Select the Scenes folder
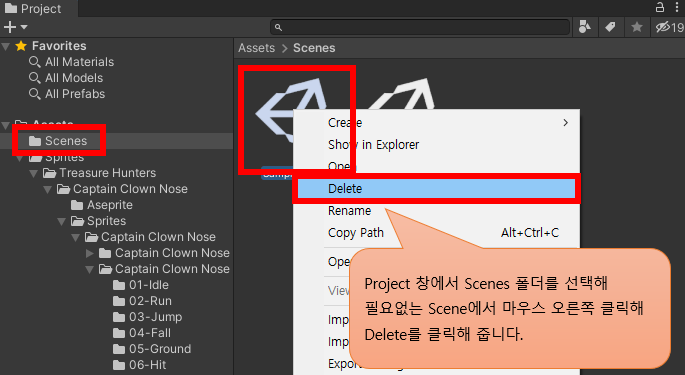685x375 pixels. [66, 141]
